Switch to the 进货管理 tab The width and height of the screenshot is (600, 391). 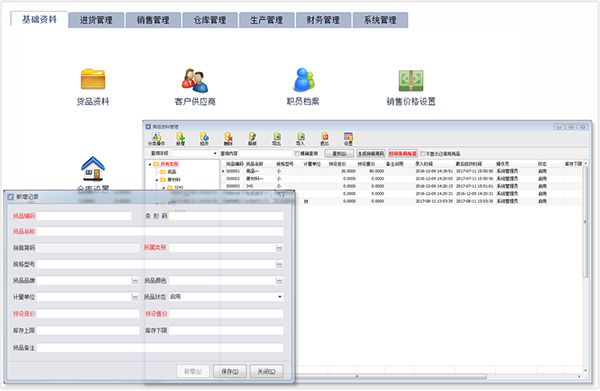[x=96, y=20]
